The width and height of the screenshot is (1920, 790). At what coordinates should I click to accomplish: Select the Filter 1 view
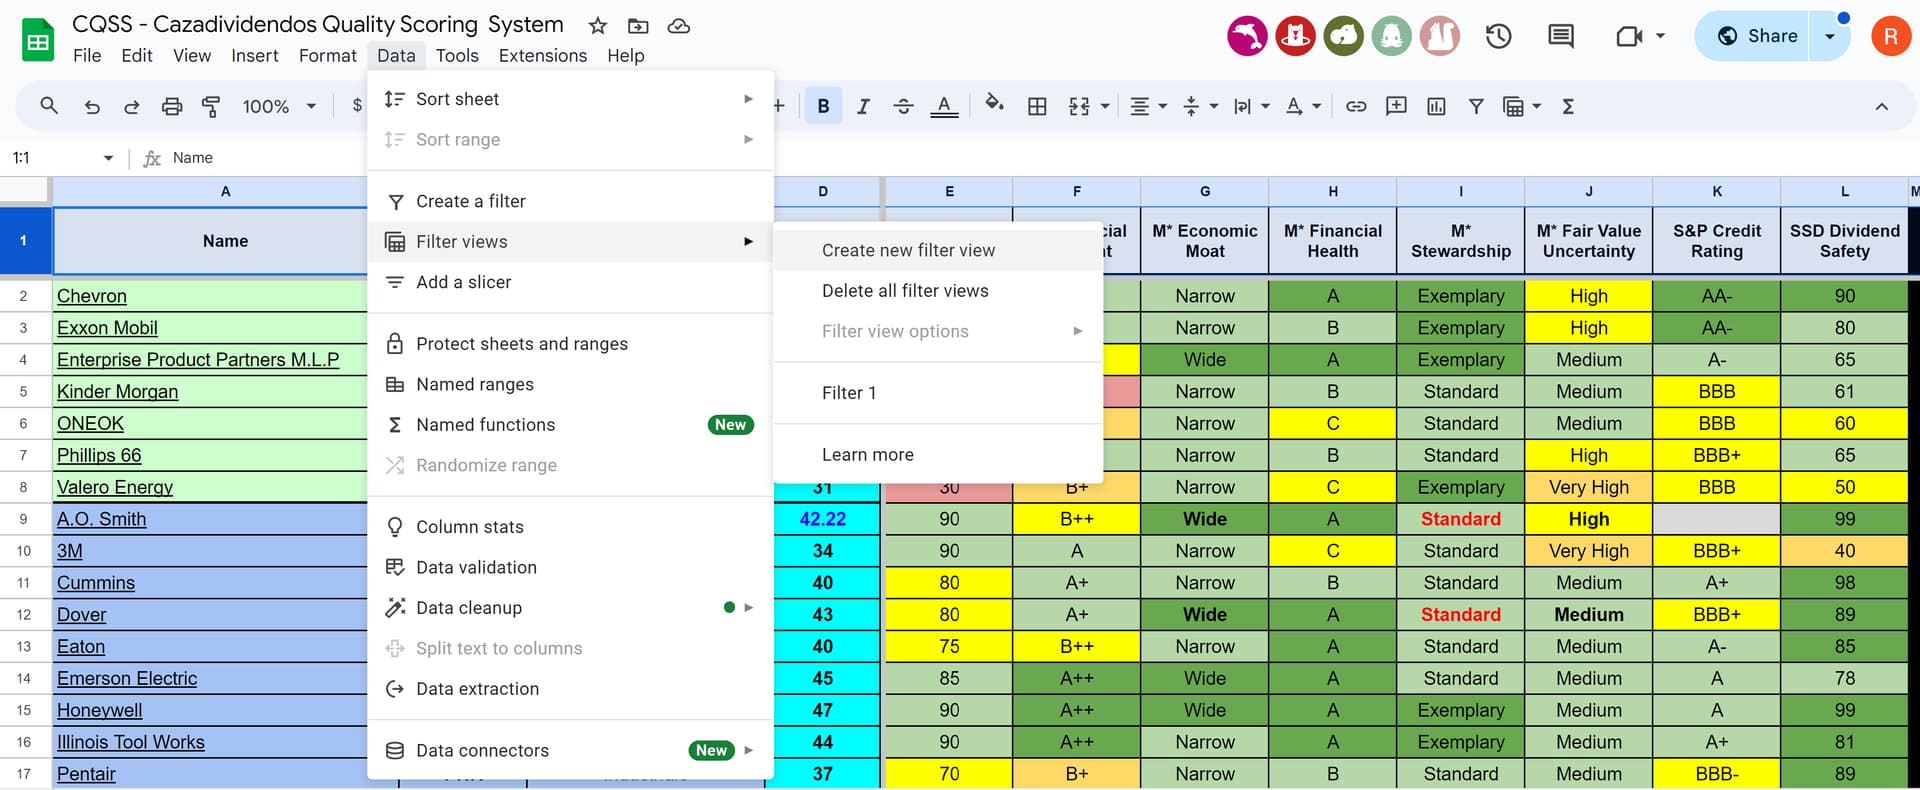point(938,393)
